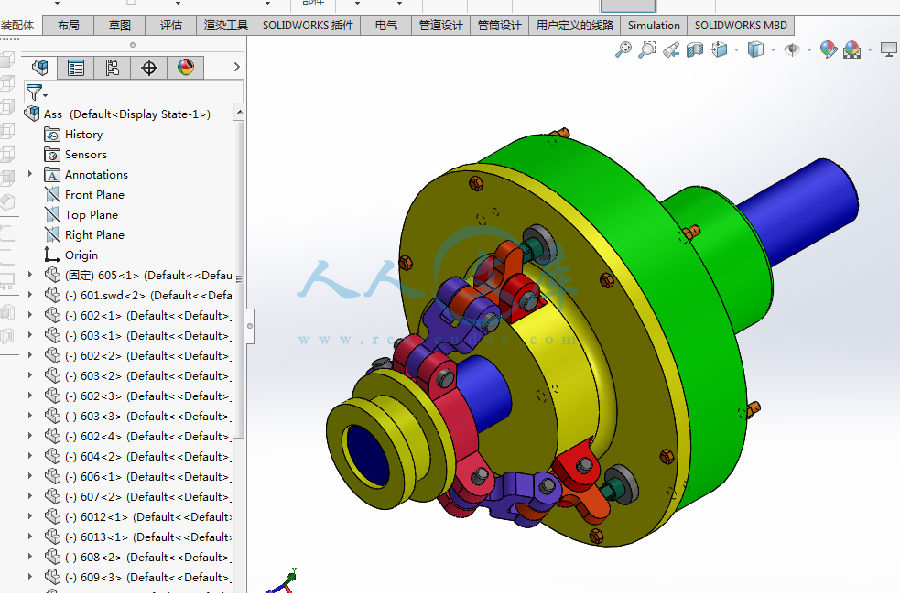Expand the 601.swd<2> component node
Image resolution: width=900 pixels, height=593 pixels.
[x=30, y=294]
